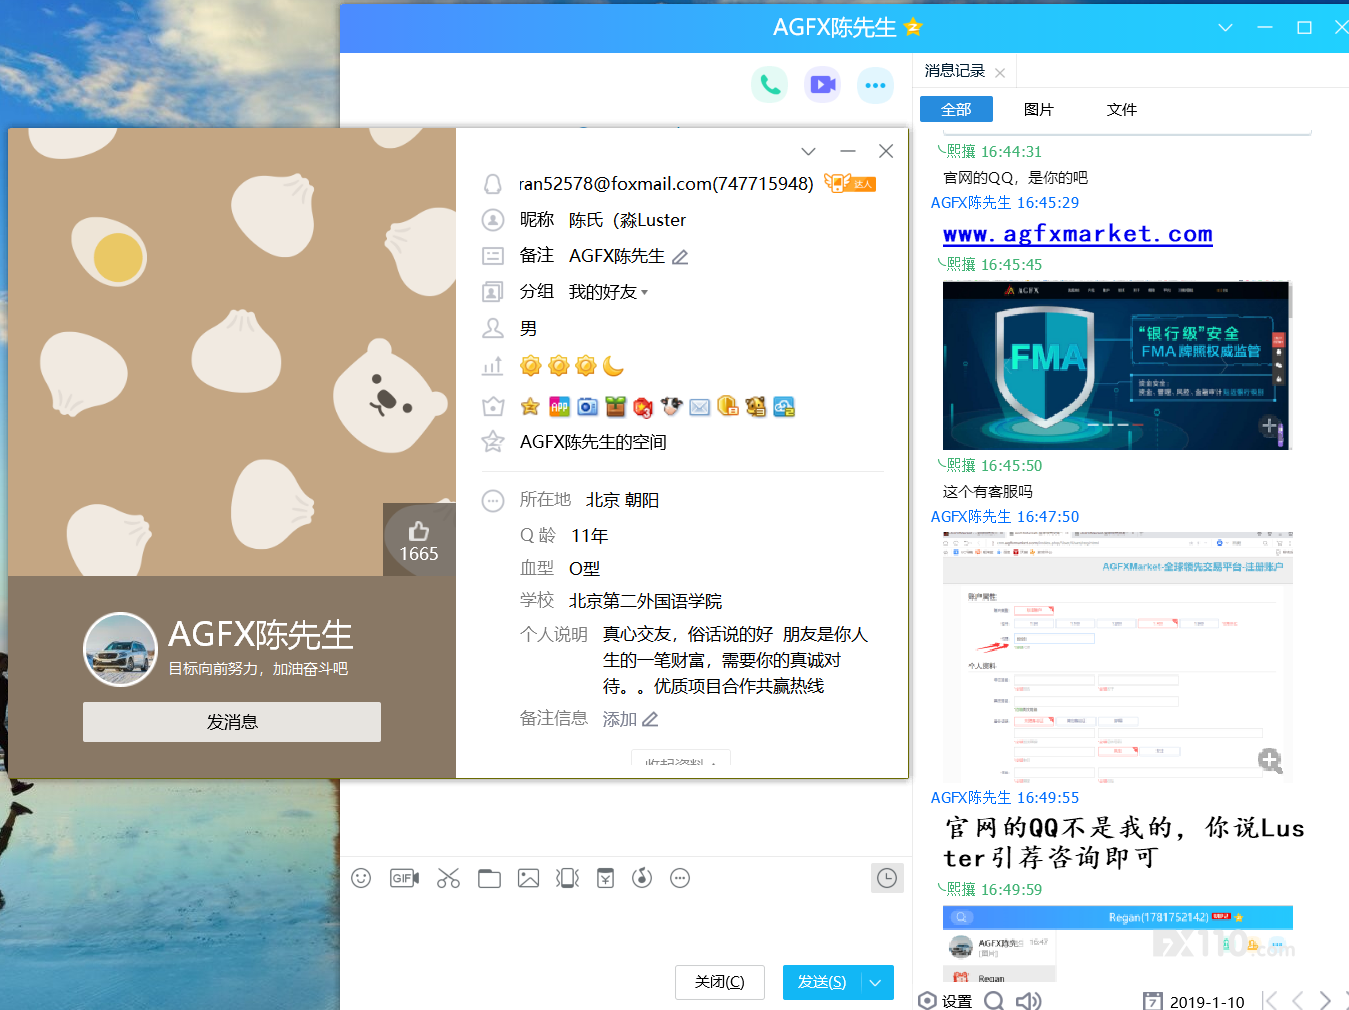Open AGFX陈先生的空间 link
The image size is (1349, 1010).
pyautogui.click(x=593, y=442)
